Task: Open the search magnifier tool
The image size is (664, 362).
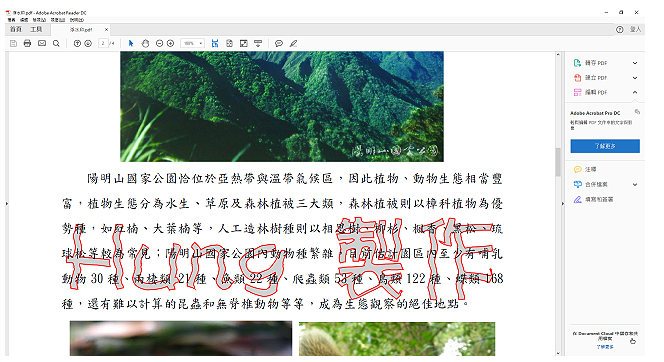Action: coord(56,43)
